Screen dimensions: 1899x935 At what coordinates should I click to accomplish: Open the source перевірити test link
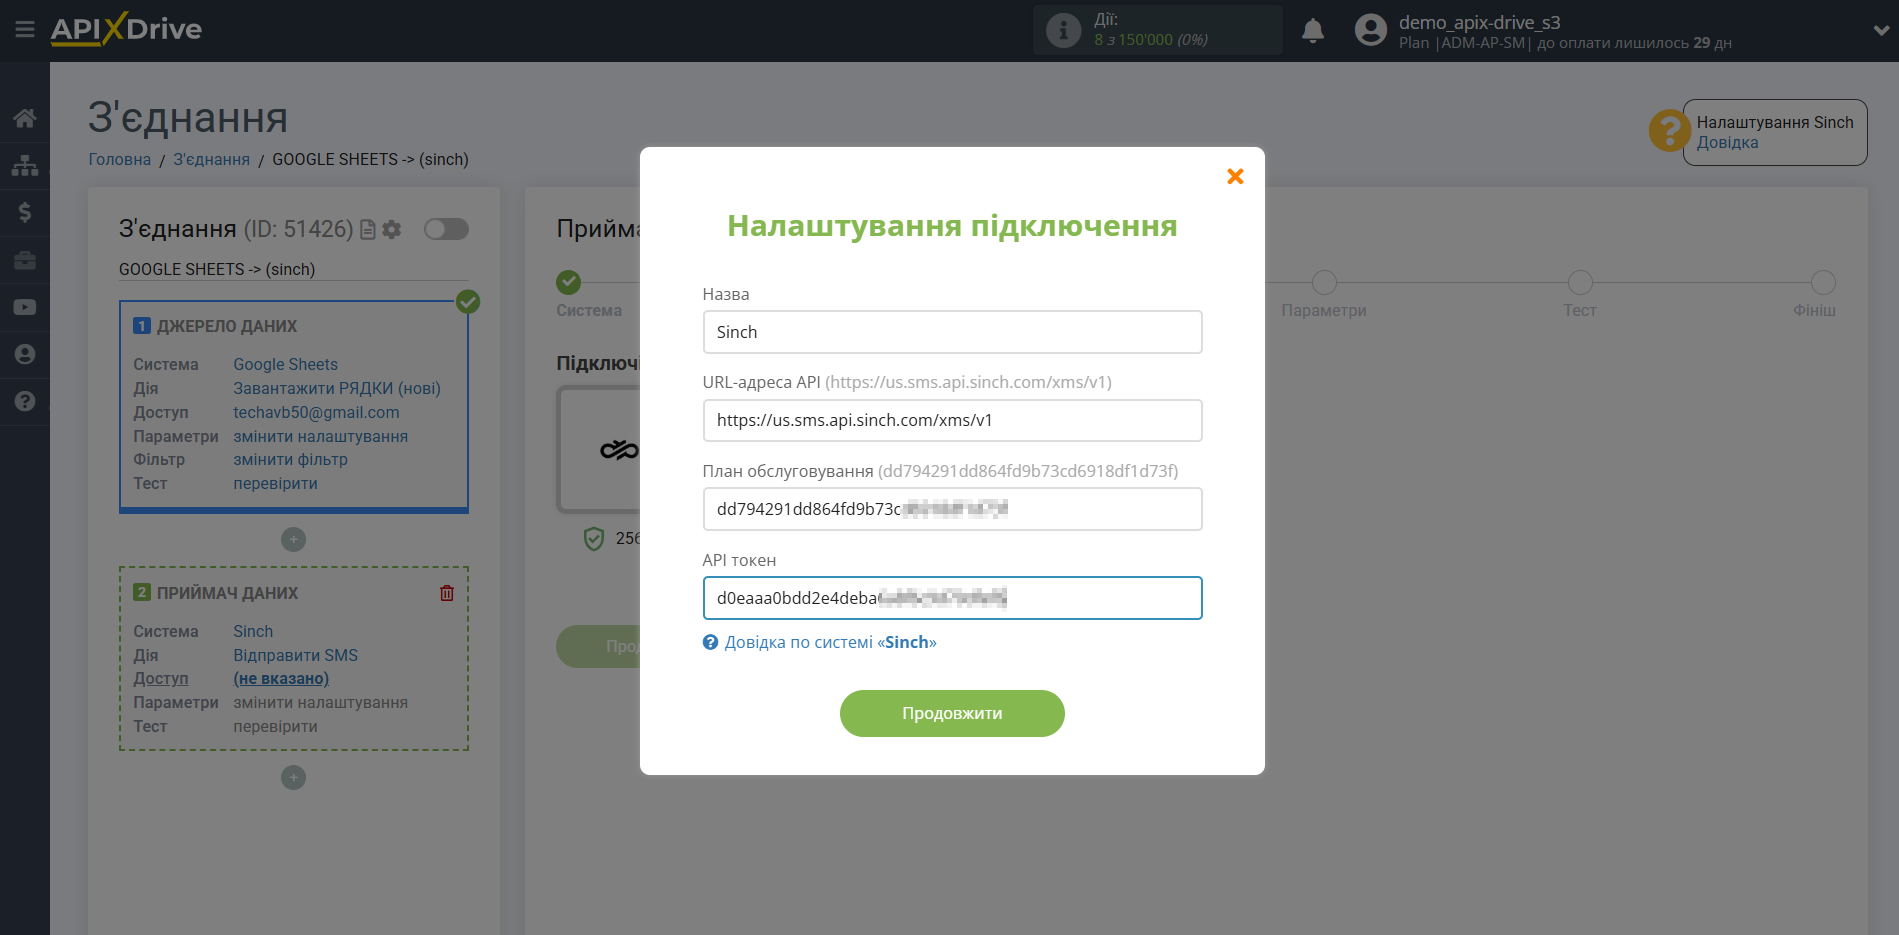[275, 483]
